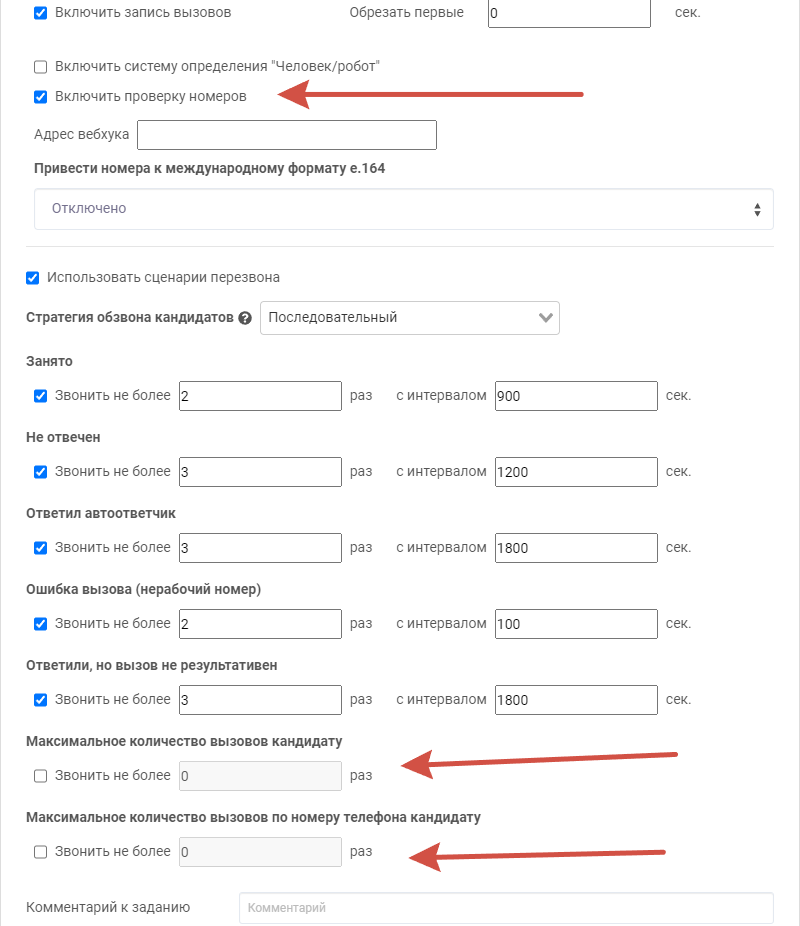Viewport: 800px width, 926px height.
Task: Click the "Не отвечен" interval field with 1200
Action: pos(576,472)
